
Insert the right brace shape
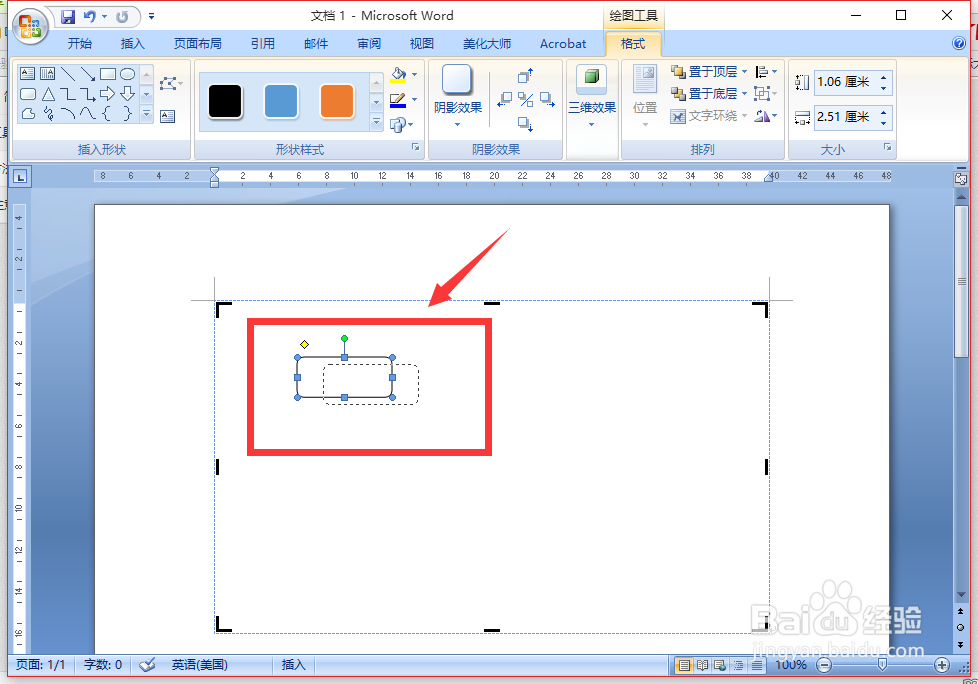(127, 113)
